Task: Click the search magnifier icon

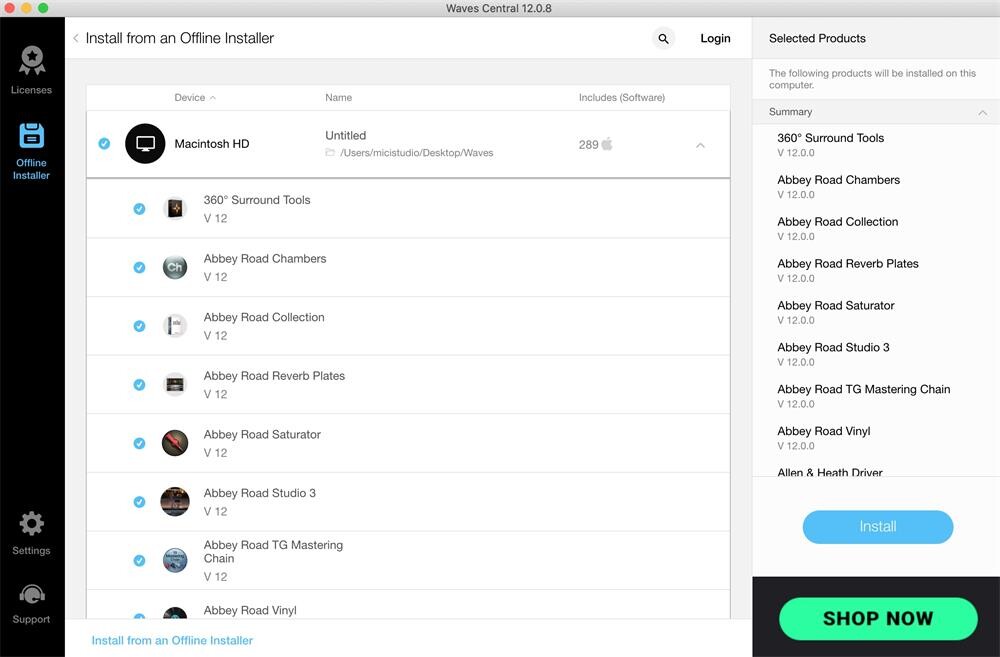Action: click(x=663, y=39)
